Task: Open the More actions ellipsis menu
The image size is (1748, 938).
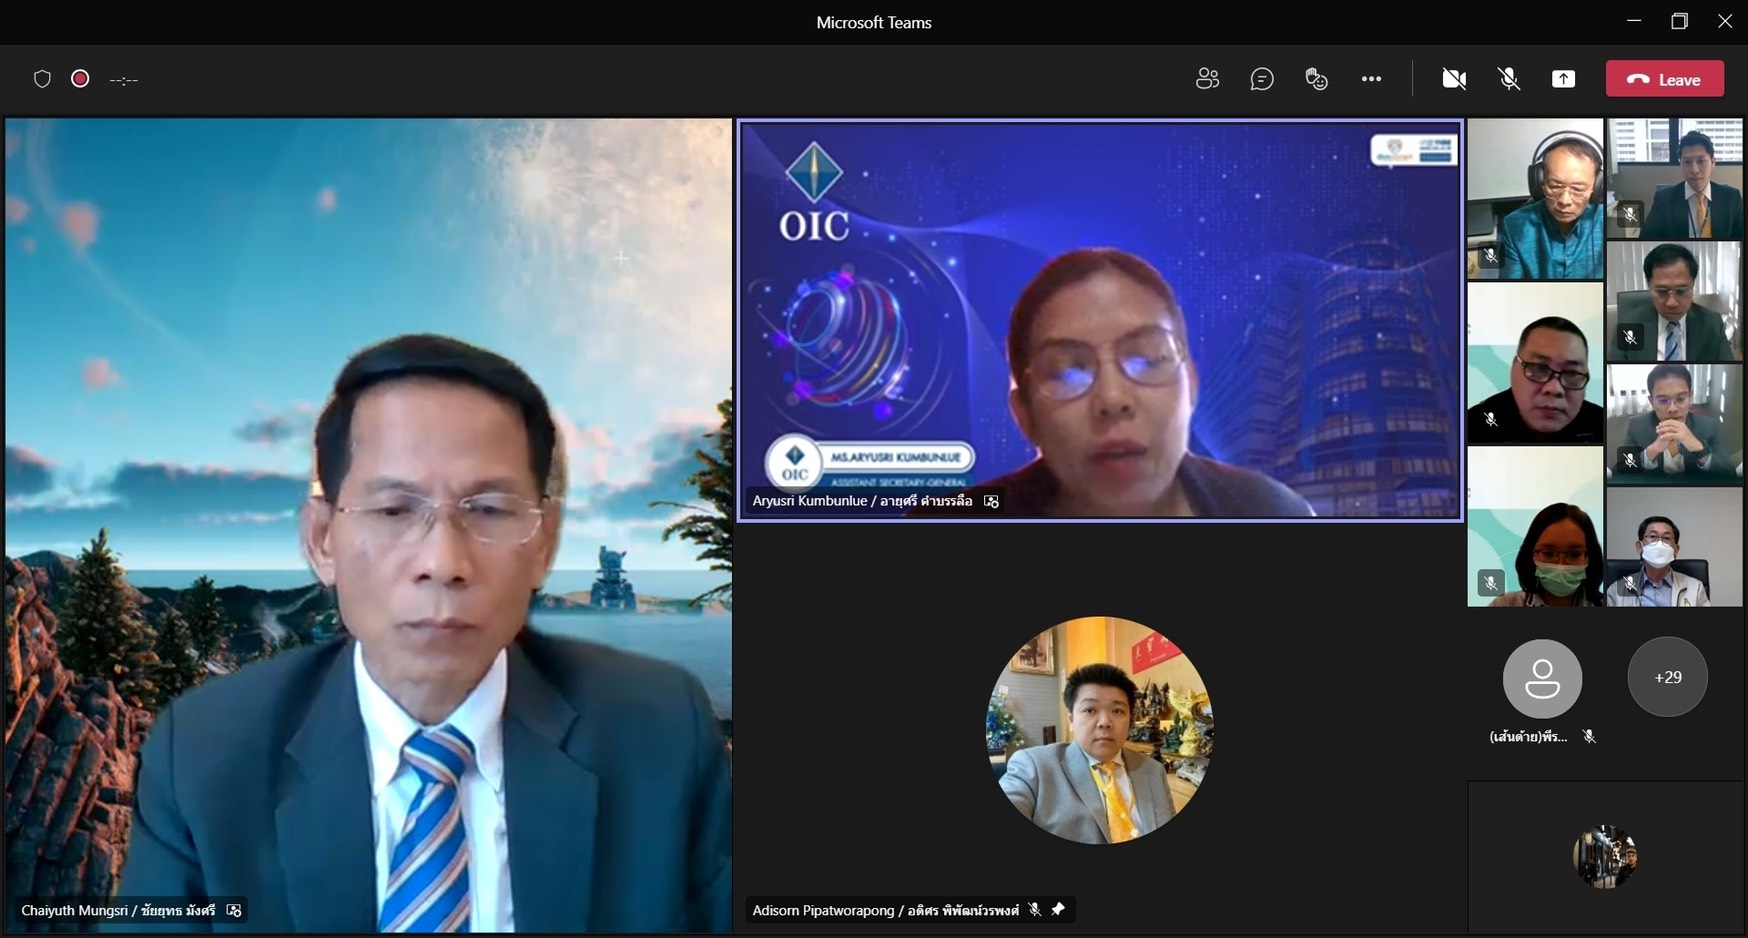Action: point(1371,79)
